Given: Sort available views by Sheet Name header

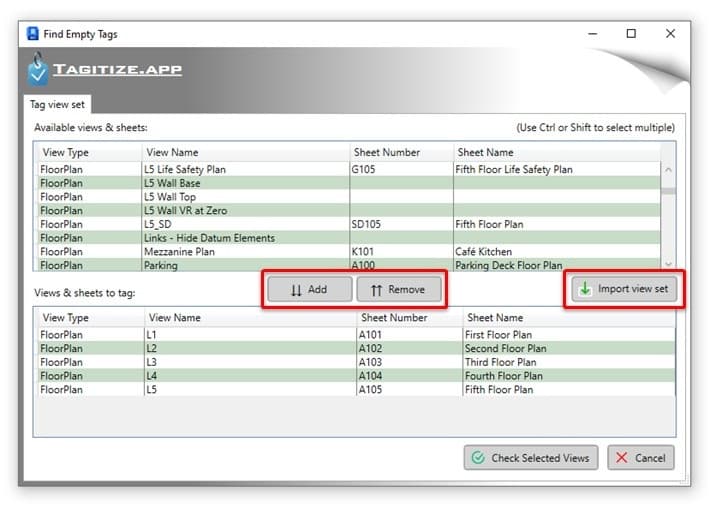Looking at the screenshot, I should 557,152.
